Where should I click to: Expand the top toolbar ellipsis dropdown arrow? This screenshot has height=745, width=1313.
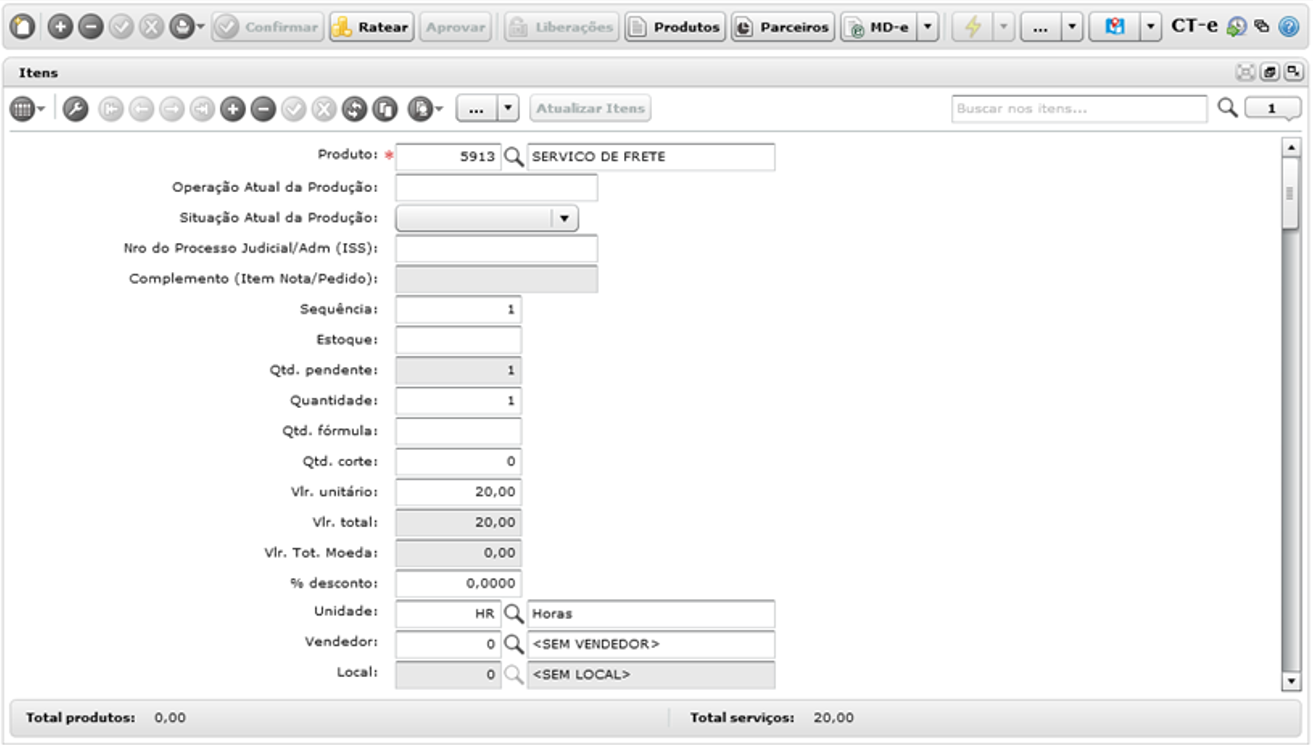[1072, 27]
